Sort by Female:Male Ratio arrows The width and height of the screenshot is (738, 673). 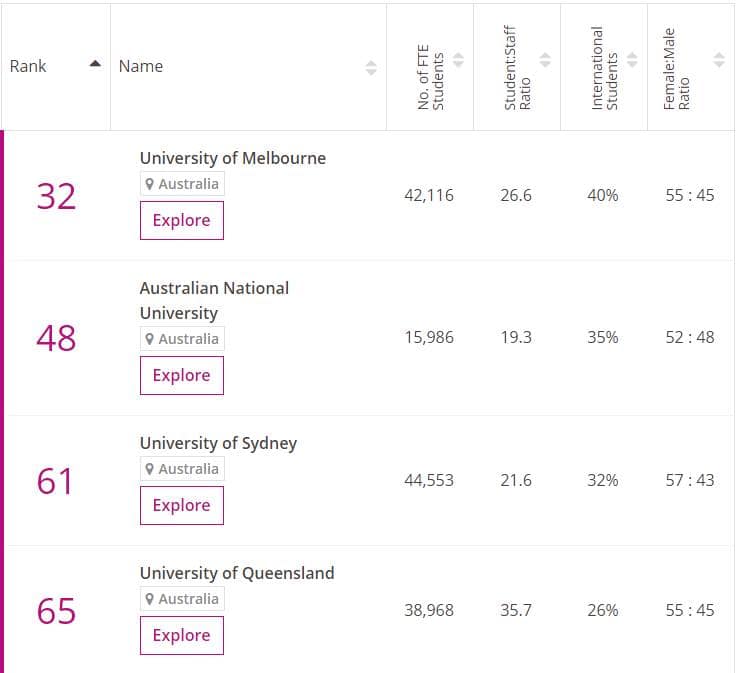(x=719, y=60)
